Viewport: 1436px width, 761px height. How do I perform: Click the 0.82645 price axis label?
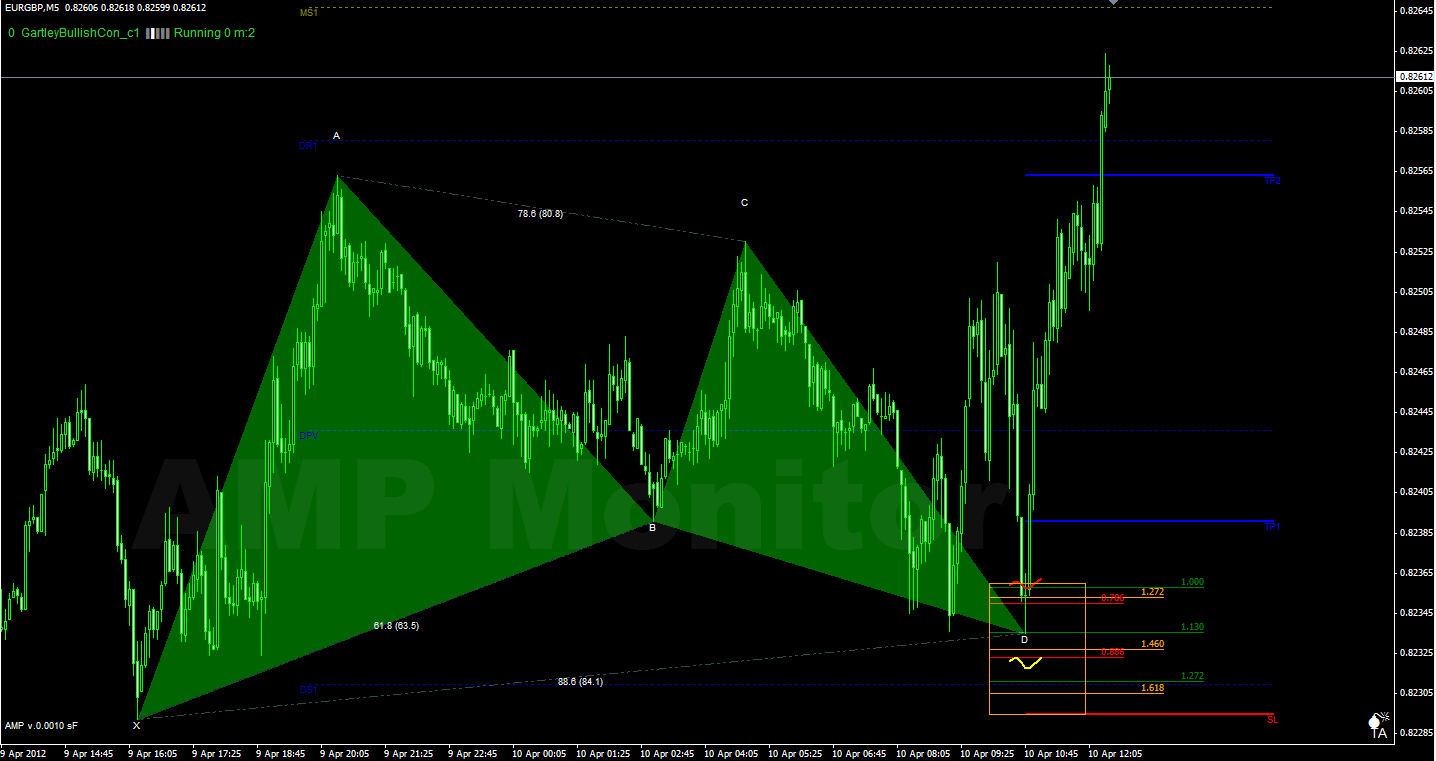pyautogui.click(x=1416, y=10)
